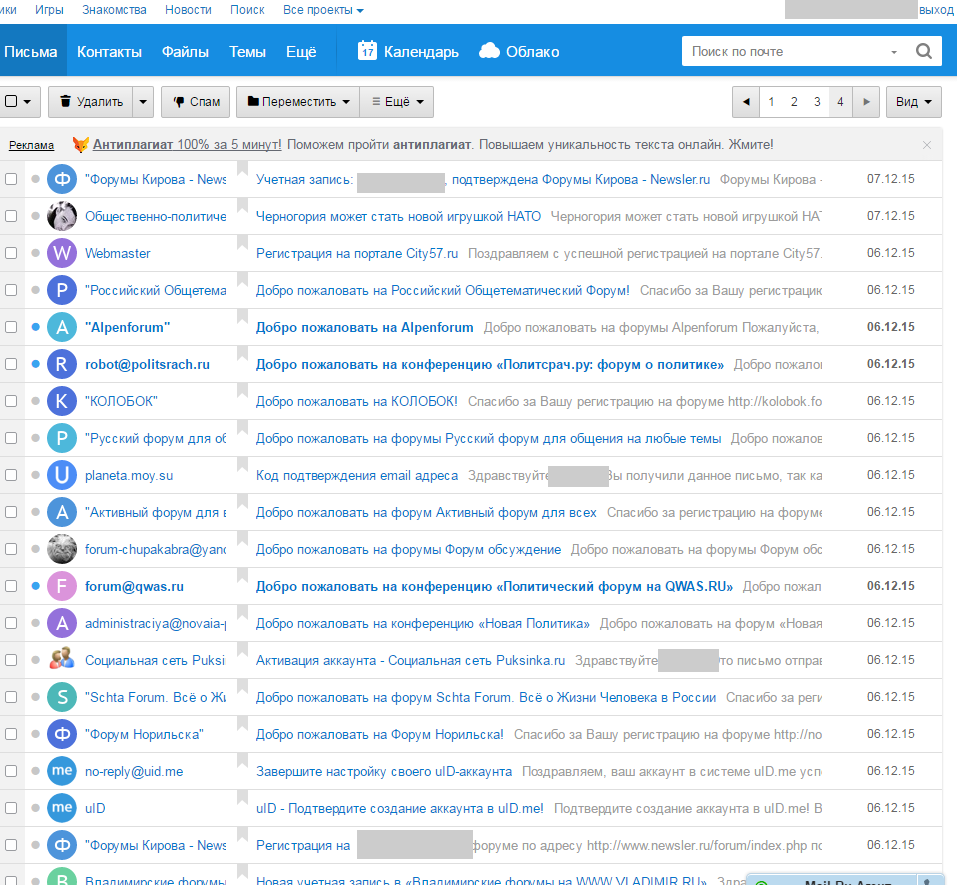
Task: Open the Облако cloud icon
Action: (489, 51)
